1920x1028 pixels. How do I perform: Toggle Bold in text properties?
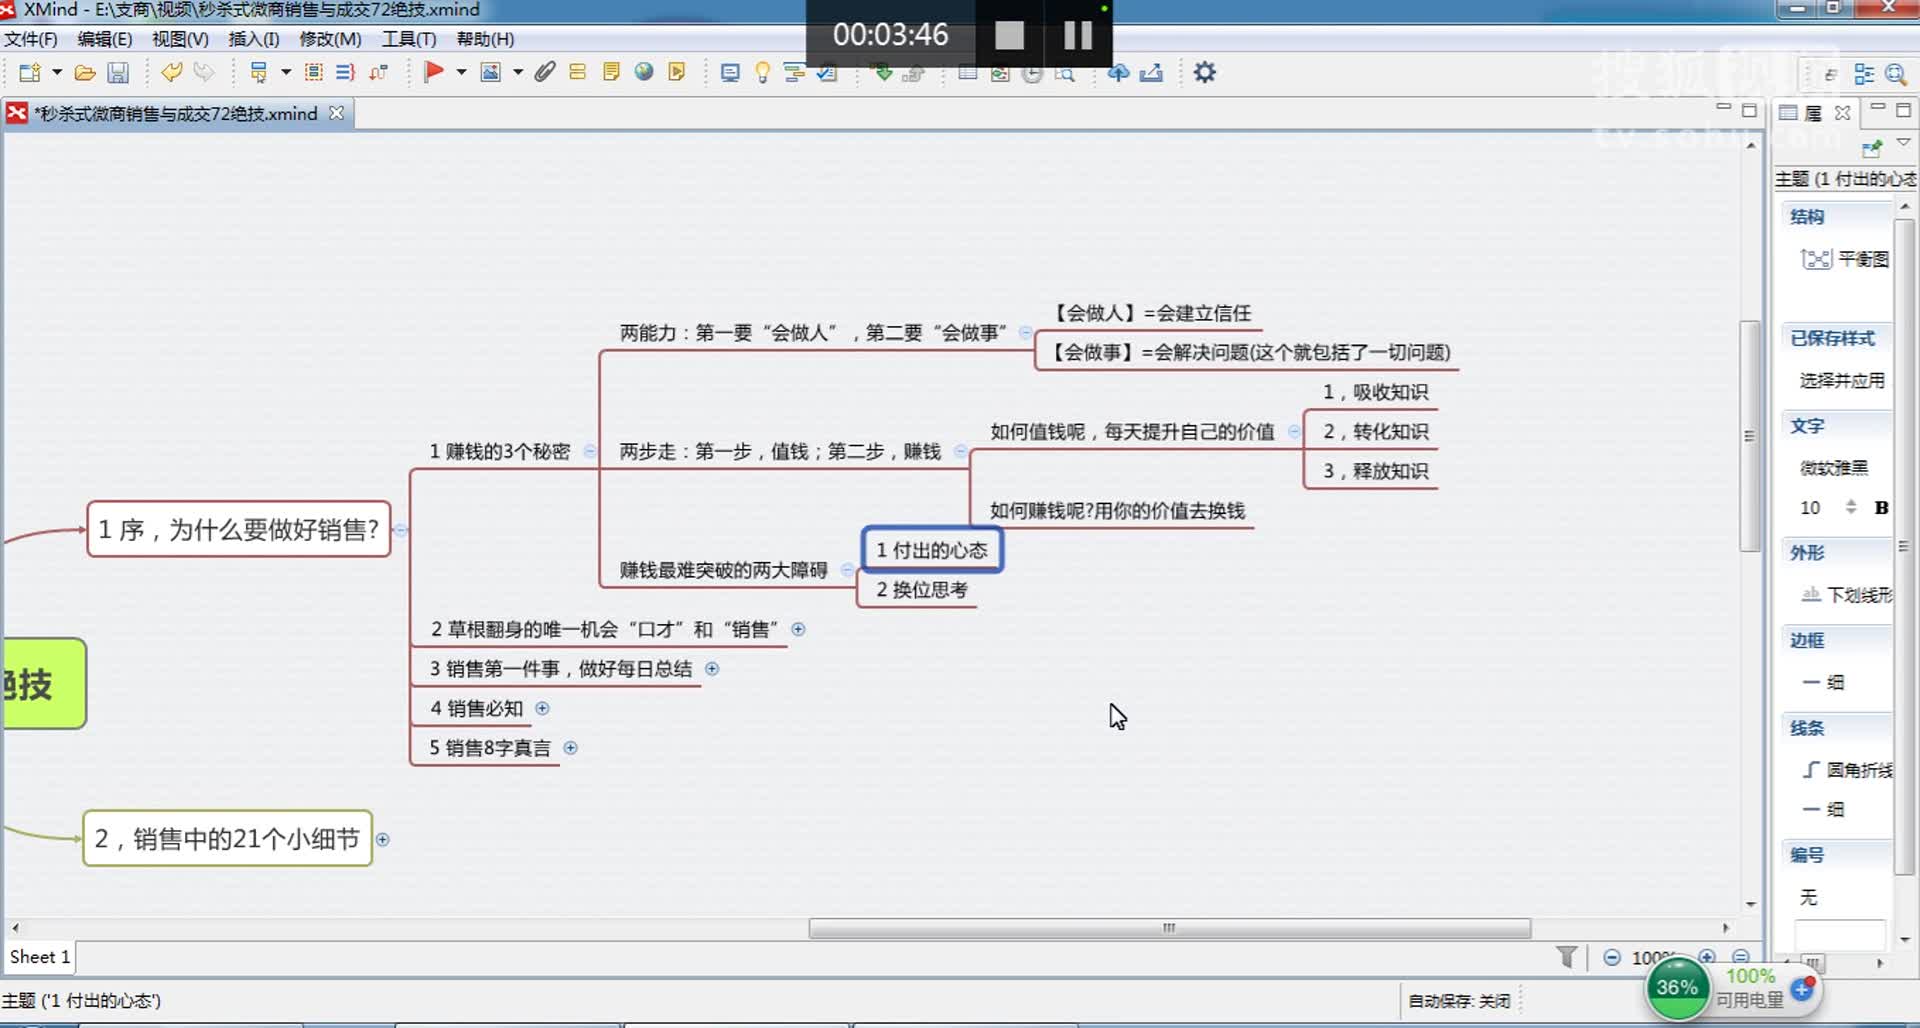(1881, 507)
